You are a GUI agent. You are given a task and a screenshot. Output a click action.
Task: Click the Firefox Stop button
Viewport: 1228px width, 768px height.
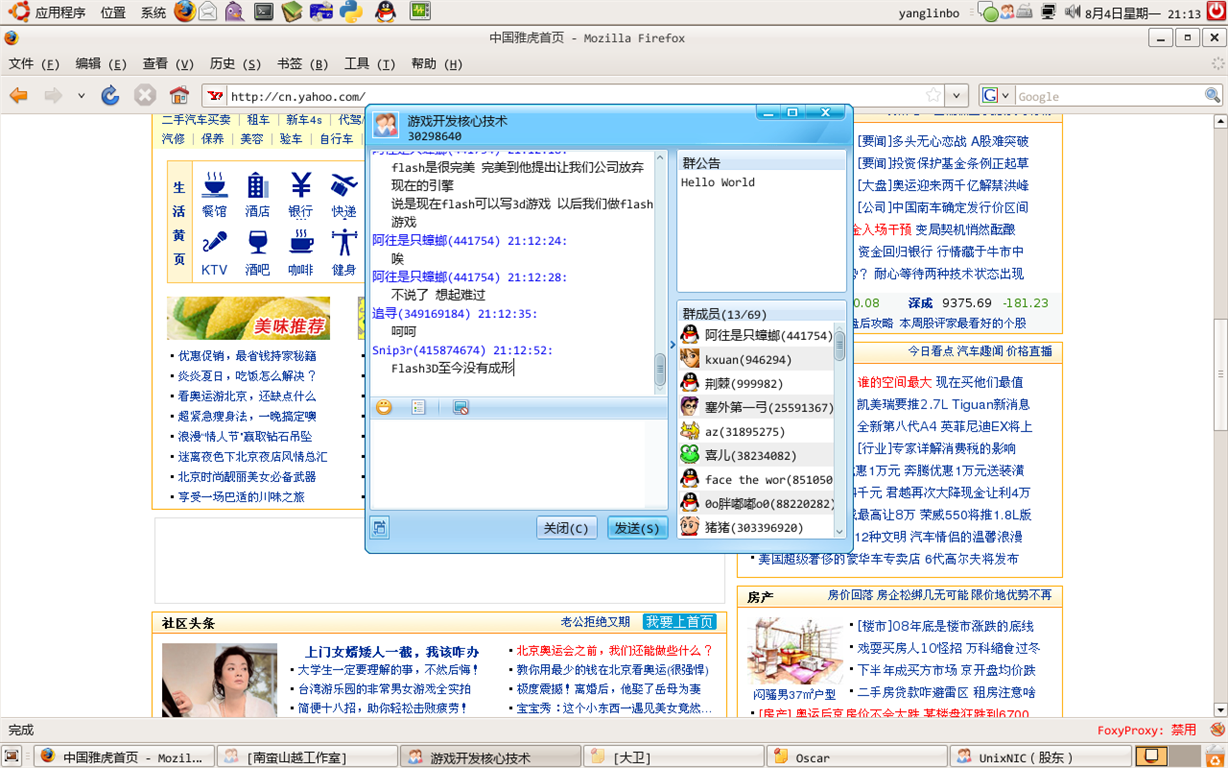point(145,96)
